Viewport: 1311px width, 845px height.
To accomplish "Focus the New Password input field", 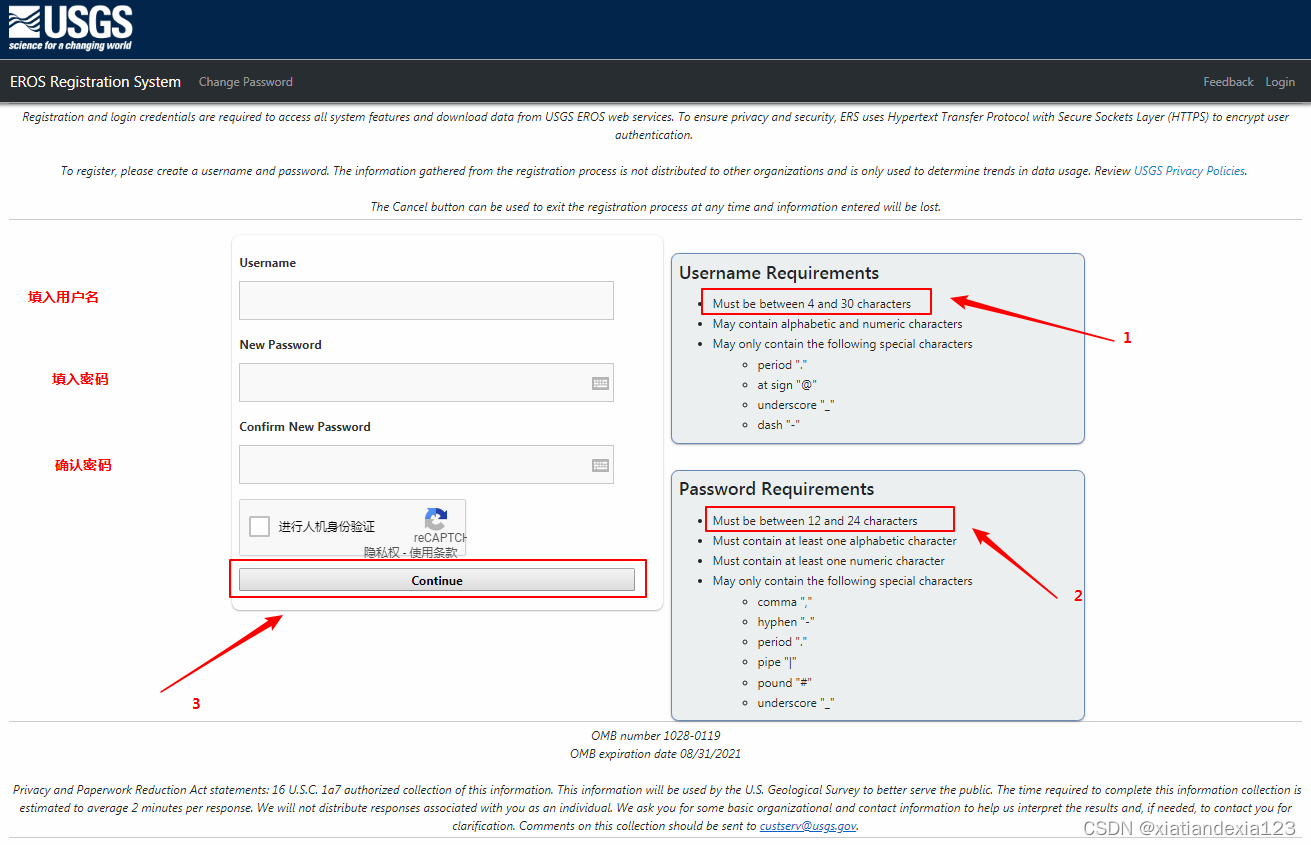I will coord(426,382).
